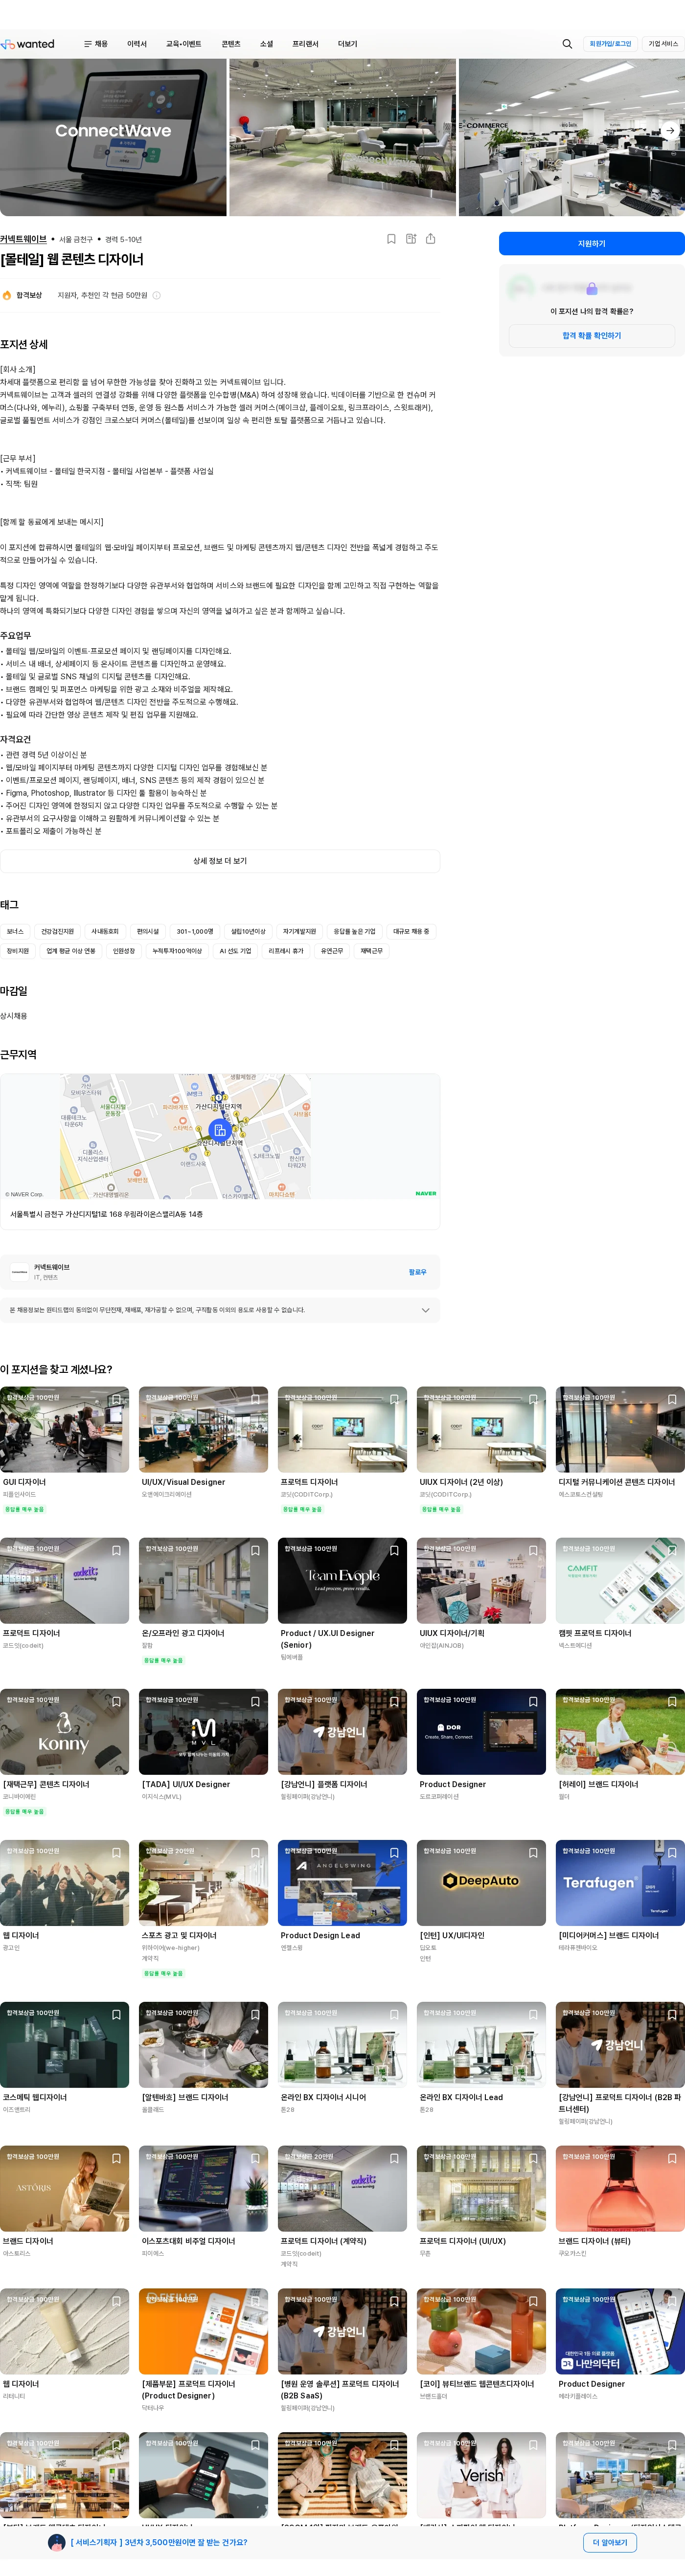
Task: Expand details with 상세 정보 더 보기
Action: (x=220, y=861)
